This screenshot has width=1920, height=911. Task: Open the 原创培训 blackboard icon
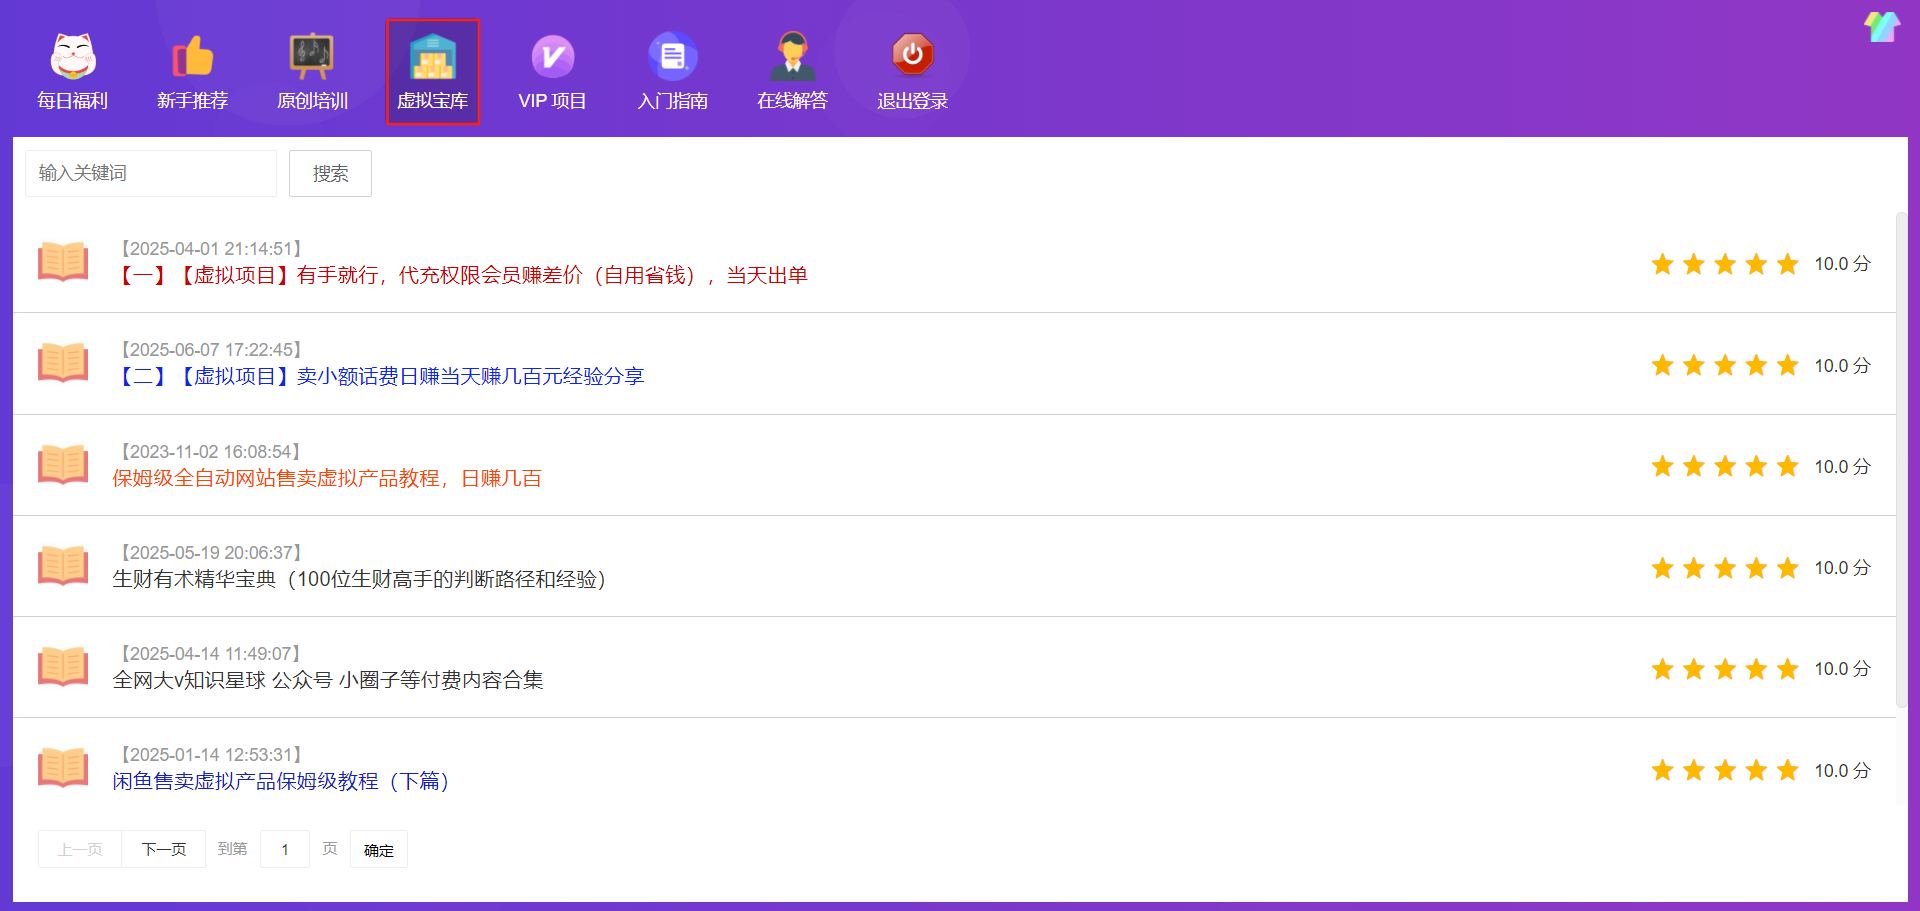[312, 55]
